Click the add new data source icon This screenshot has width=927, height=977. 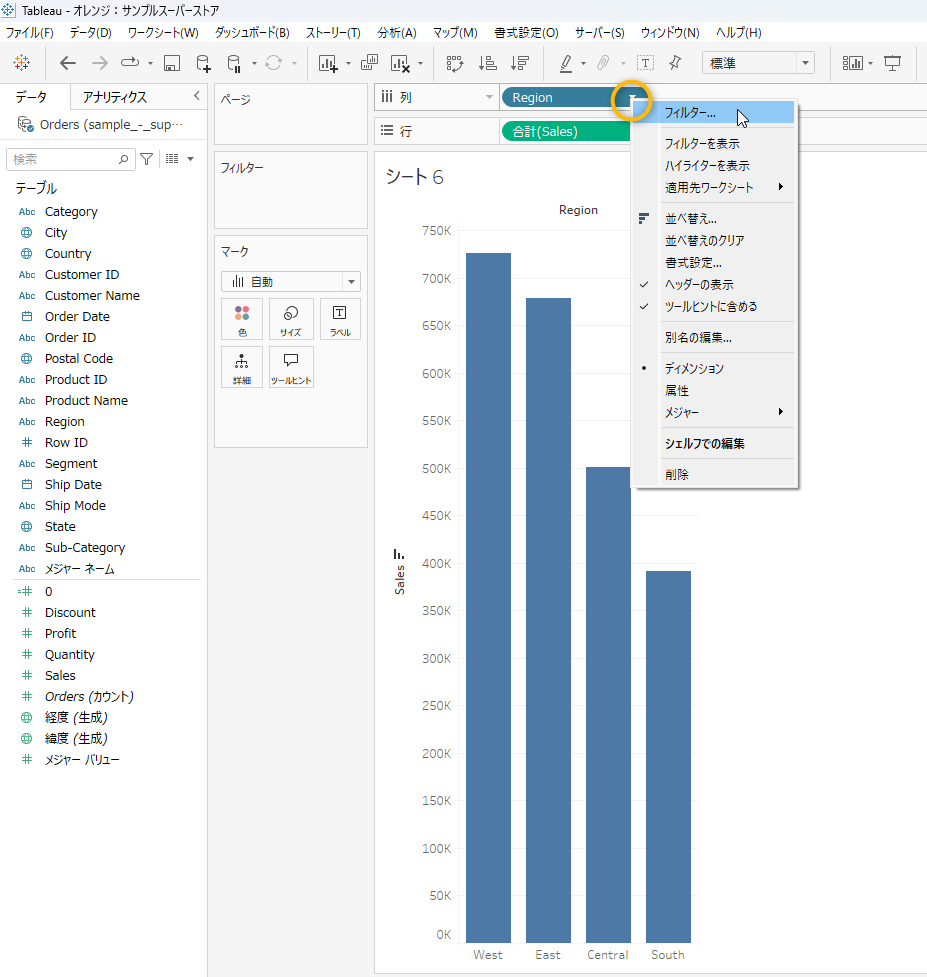coord(203,63)
